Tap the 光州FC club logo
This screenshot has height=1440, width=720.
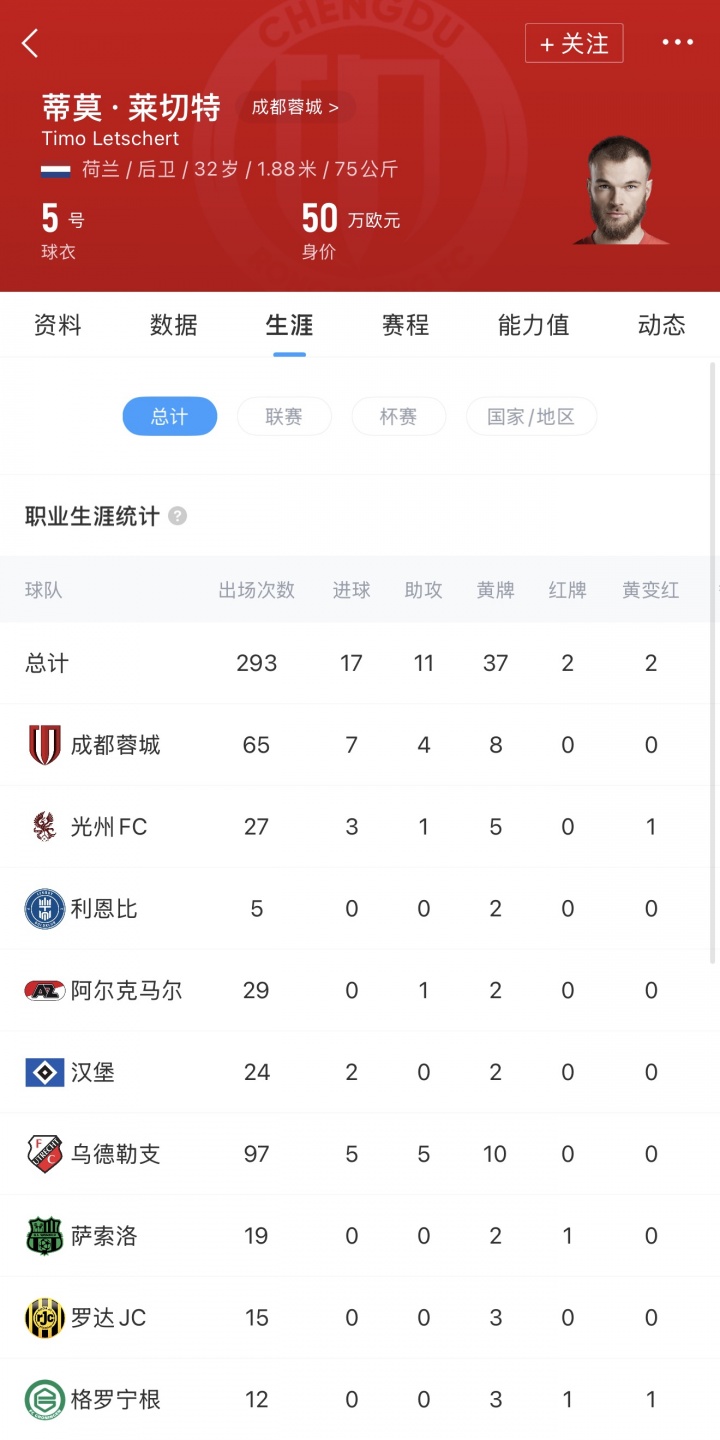pyautogui.click(x=45, y=827)
